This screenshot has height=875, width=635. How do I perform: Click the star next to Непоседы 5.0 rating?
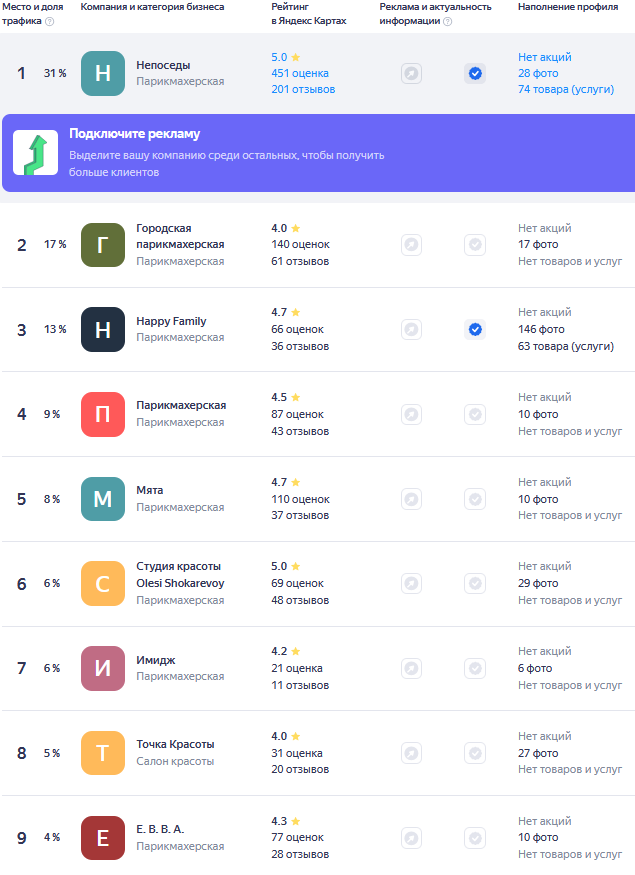pos(296,57)
